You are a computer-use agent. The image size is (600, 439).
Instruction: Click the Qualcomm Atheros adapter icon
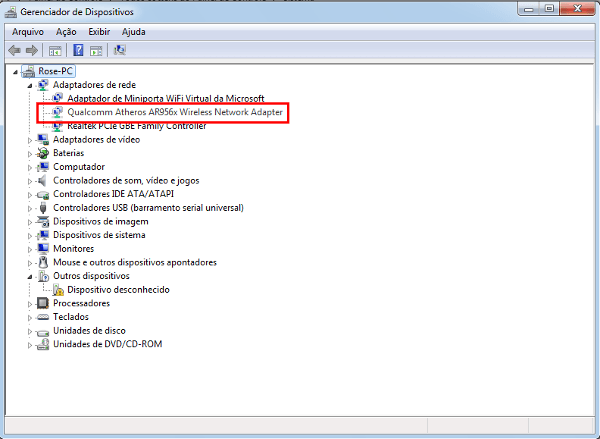[57, 112]
